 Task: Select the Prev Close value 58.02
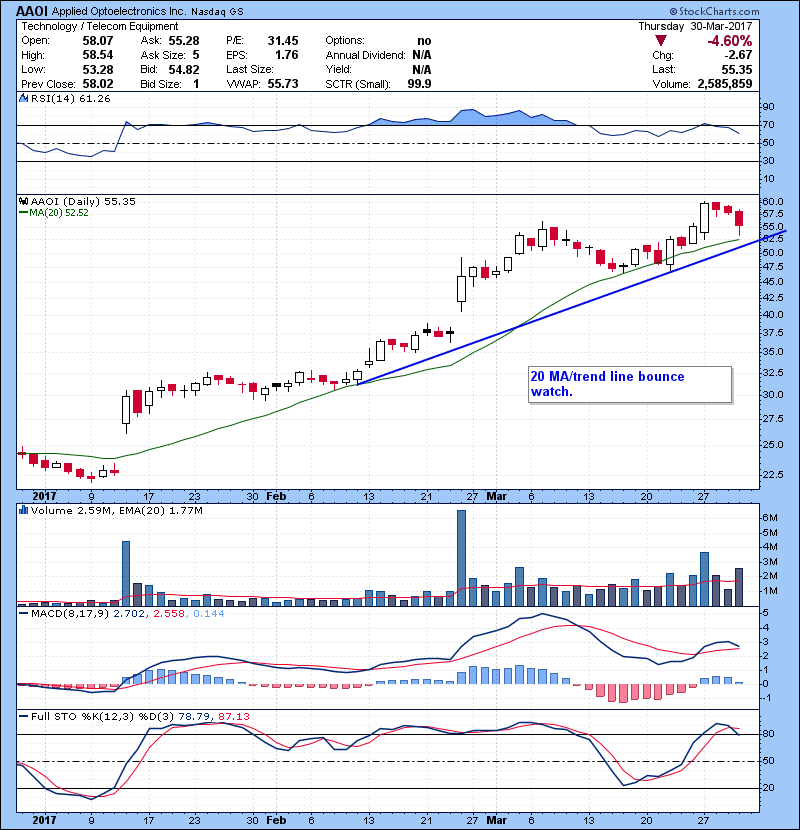[97, 84]
